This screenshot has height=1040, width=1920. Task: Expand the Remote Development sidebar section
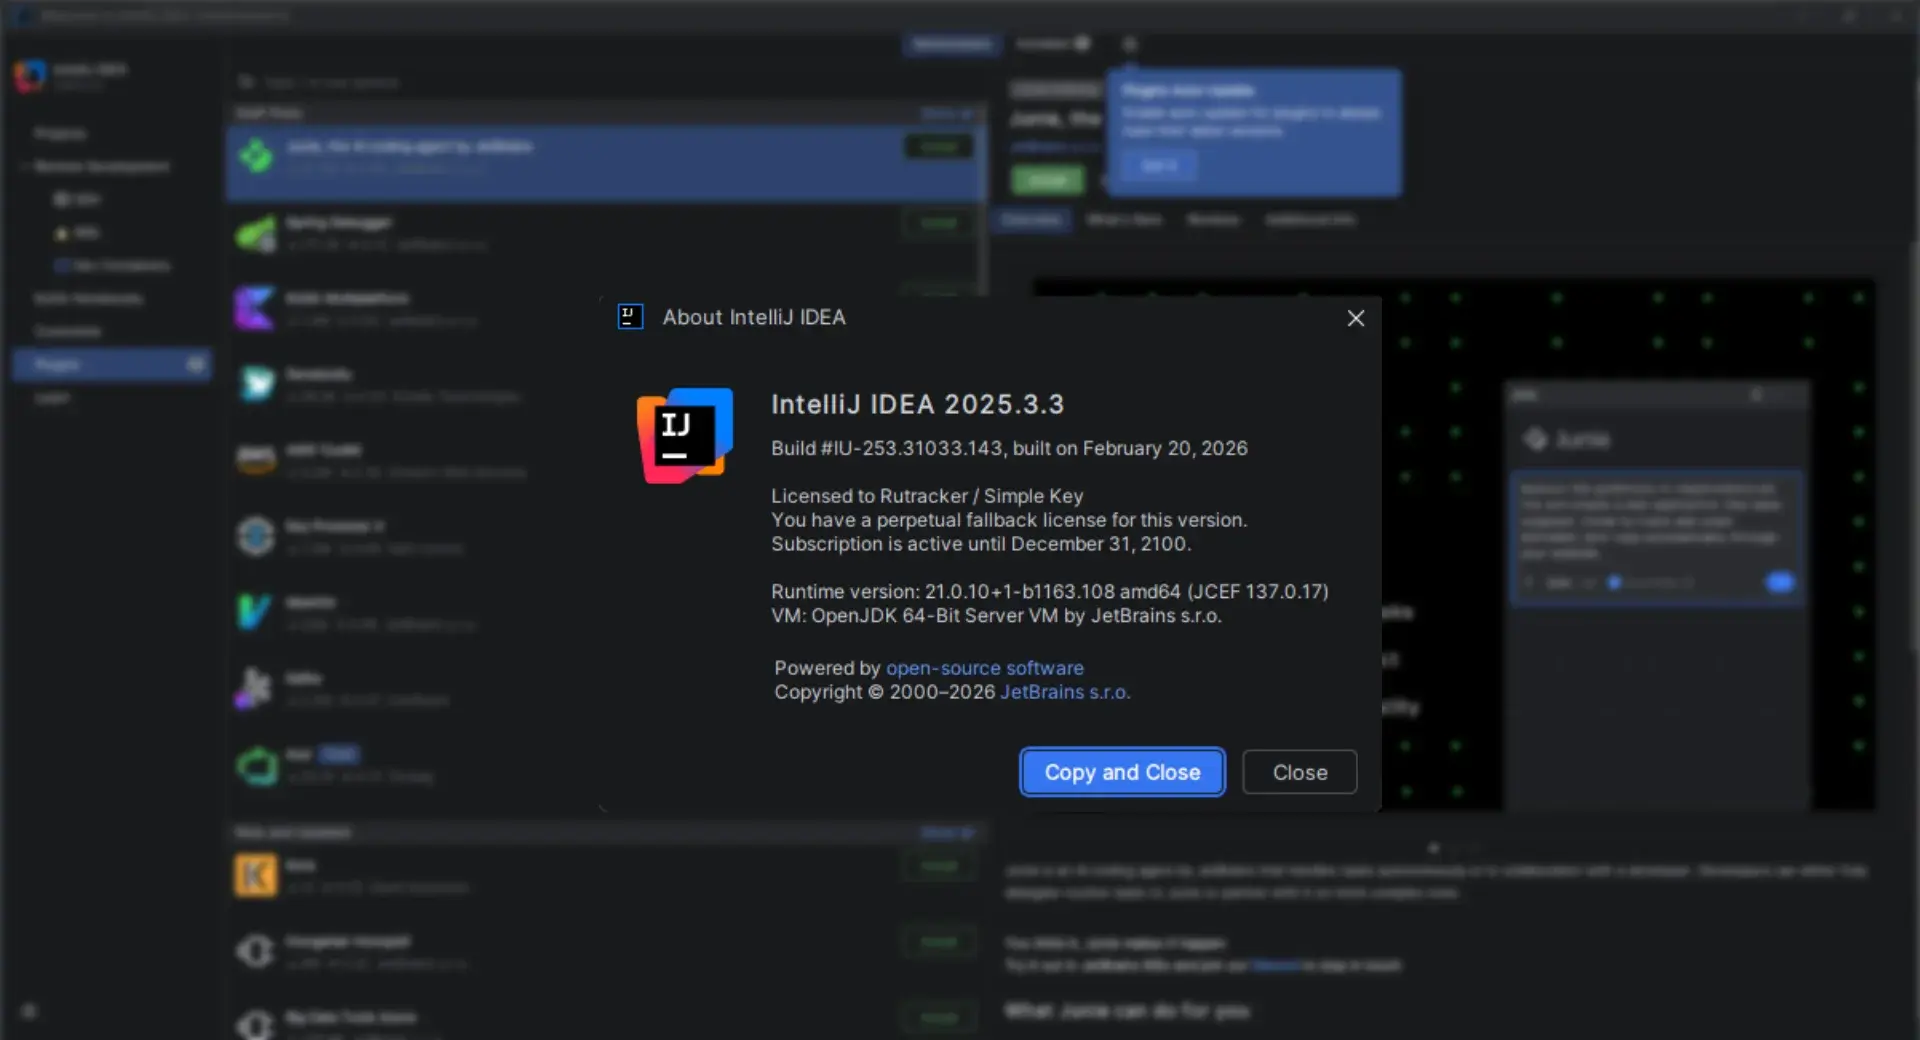coord(100,166)
